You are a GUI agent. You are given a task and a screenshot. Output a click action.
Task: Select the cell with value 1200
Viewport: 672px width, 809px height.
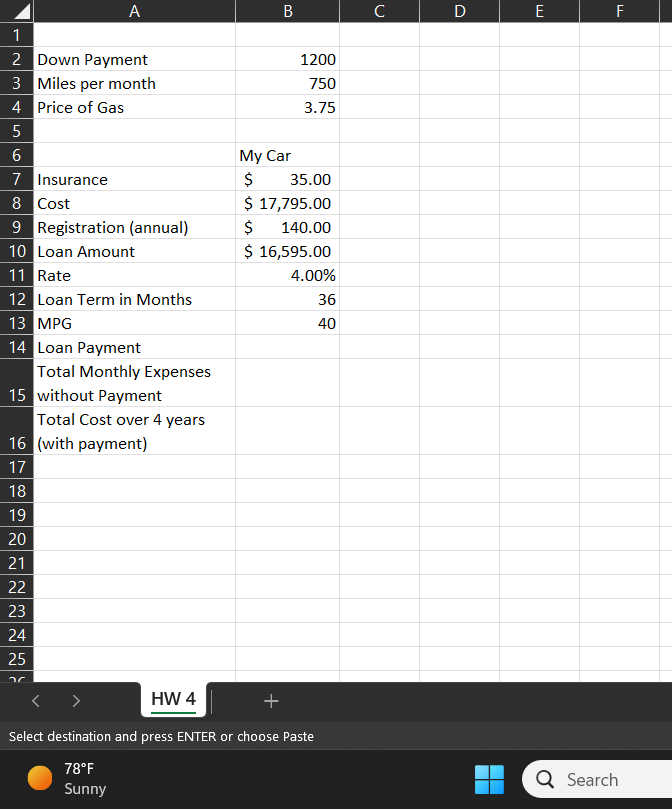pyautogui.click(x=287, y=59)
